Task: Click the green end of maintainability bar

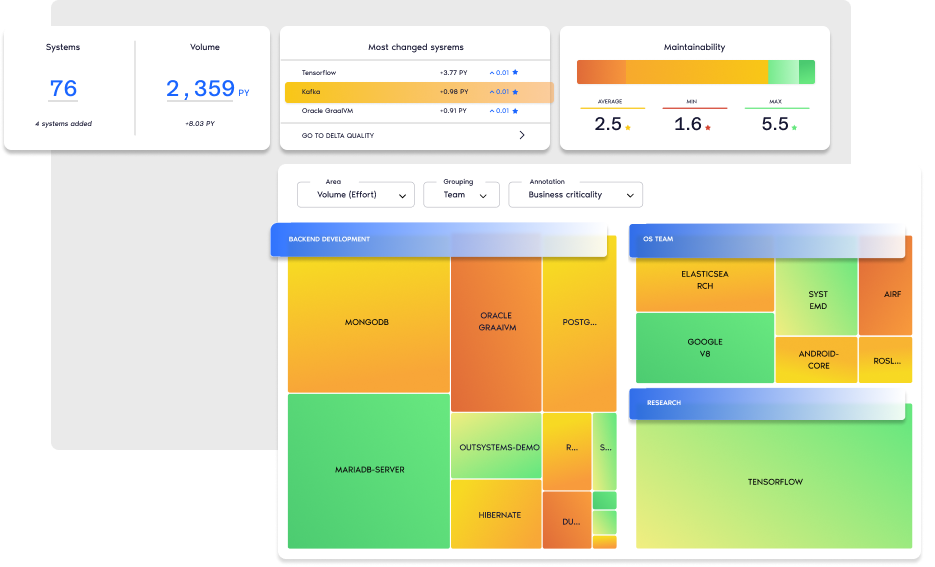Action: click(807, 72)
